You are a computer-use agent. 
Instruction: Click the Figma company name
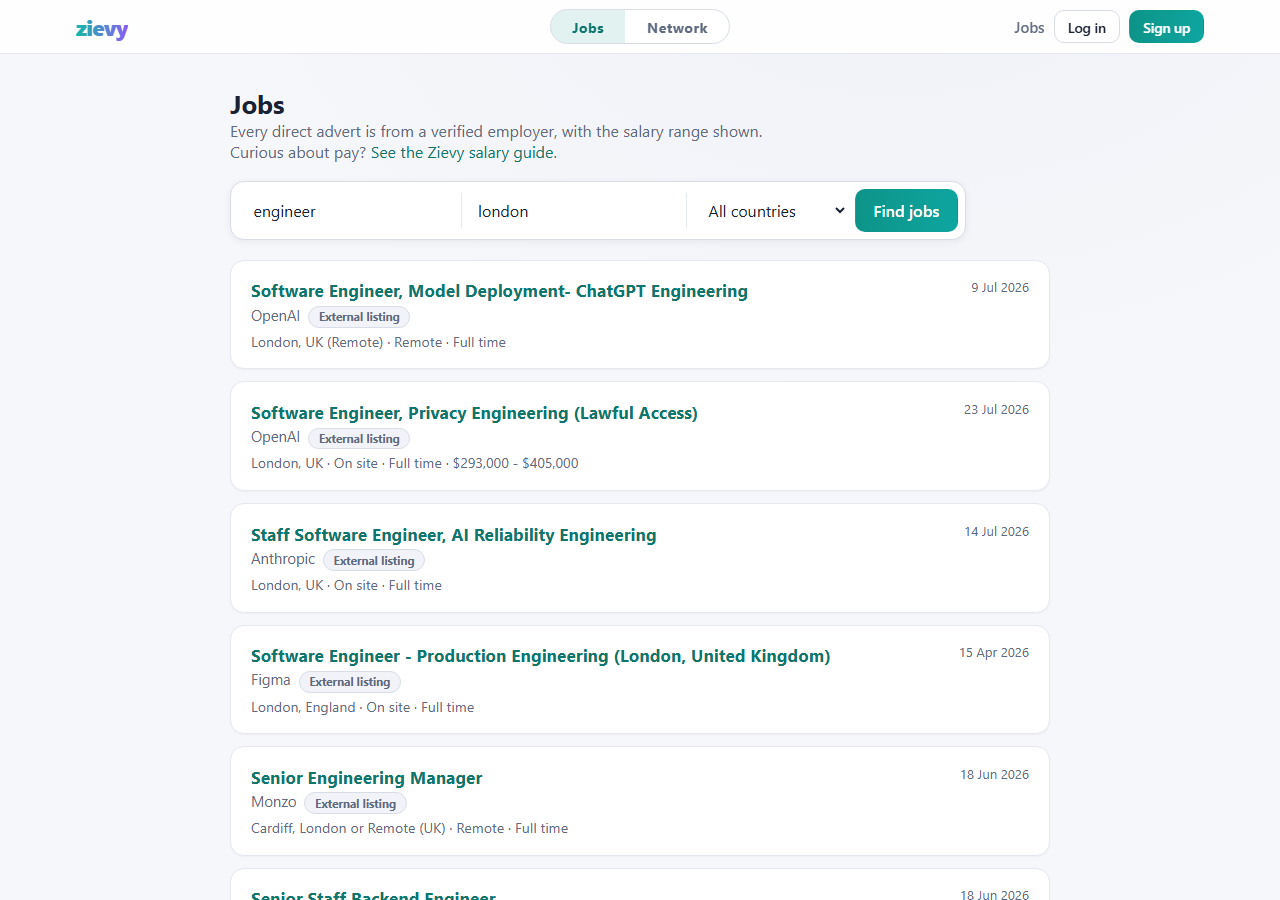pyautogui.click(x=271, y=680)
